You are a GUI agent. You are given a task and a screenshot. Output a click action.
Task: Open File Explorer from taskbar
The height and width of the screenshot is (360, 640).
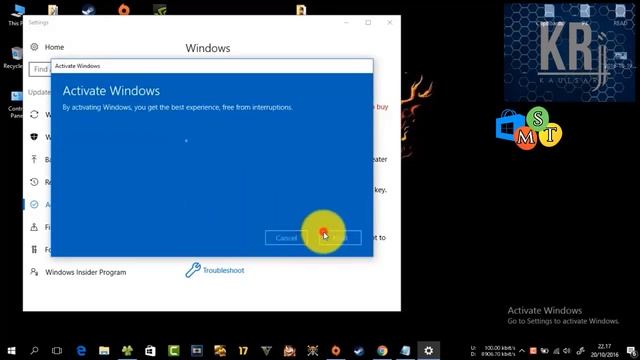tap(104, 351)
